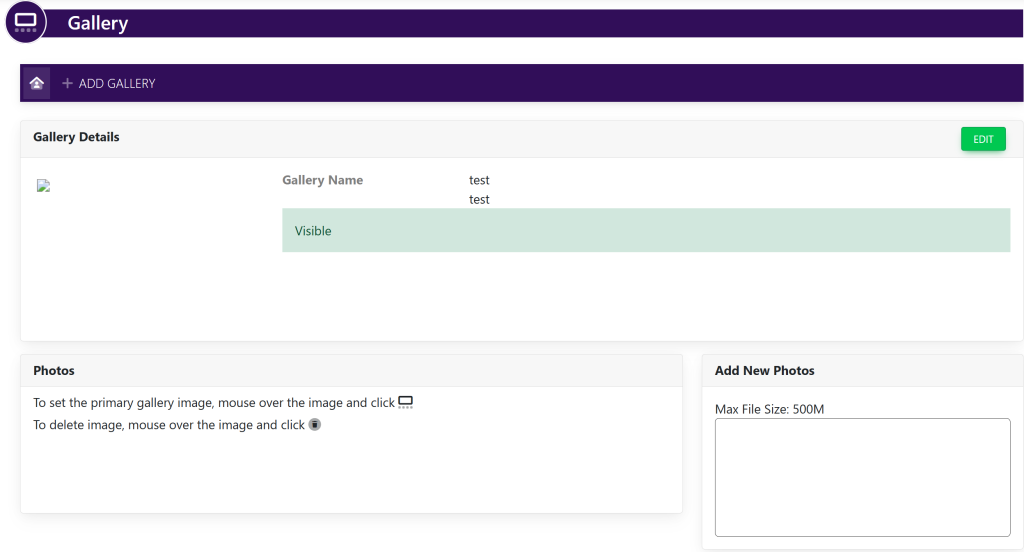Click the set primary image instruction text
1024x552 pixels.
[214, 403]
